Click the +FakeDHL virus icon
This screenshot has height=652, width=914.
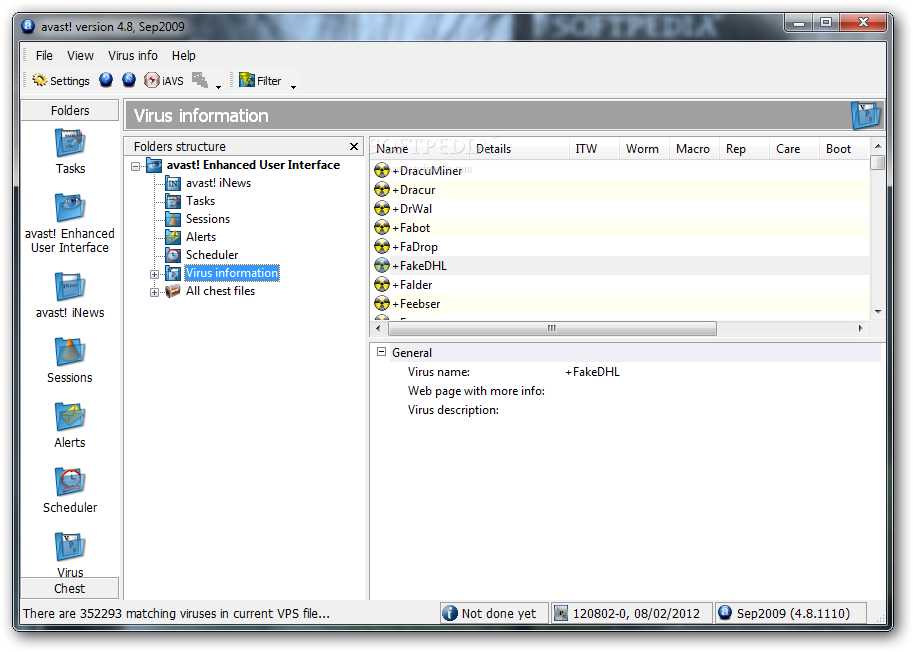[382, 266]
